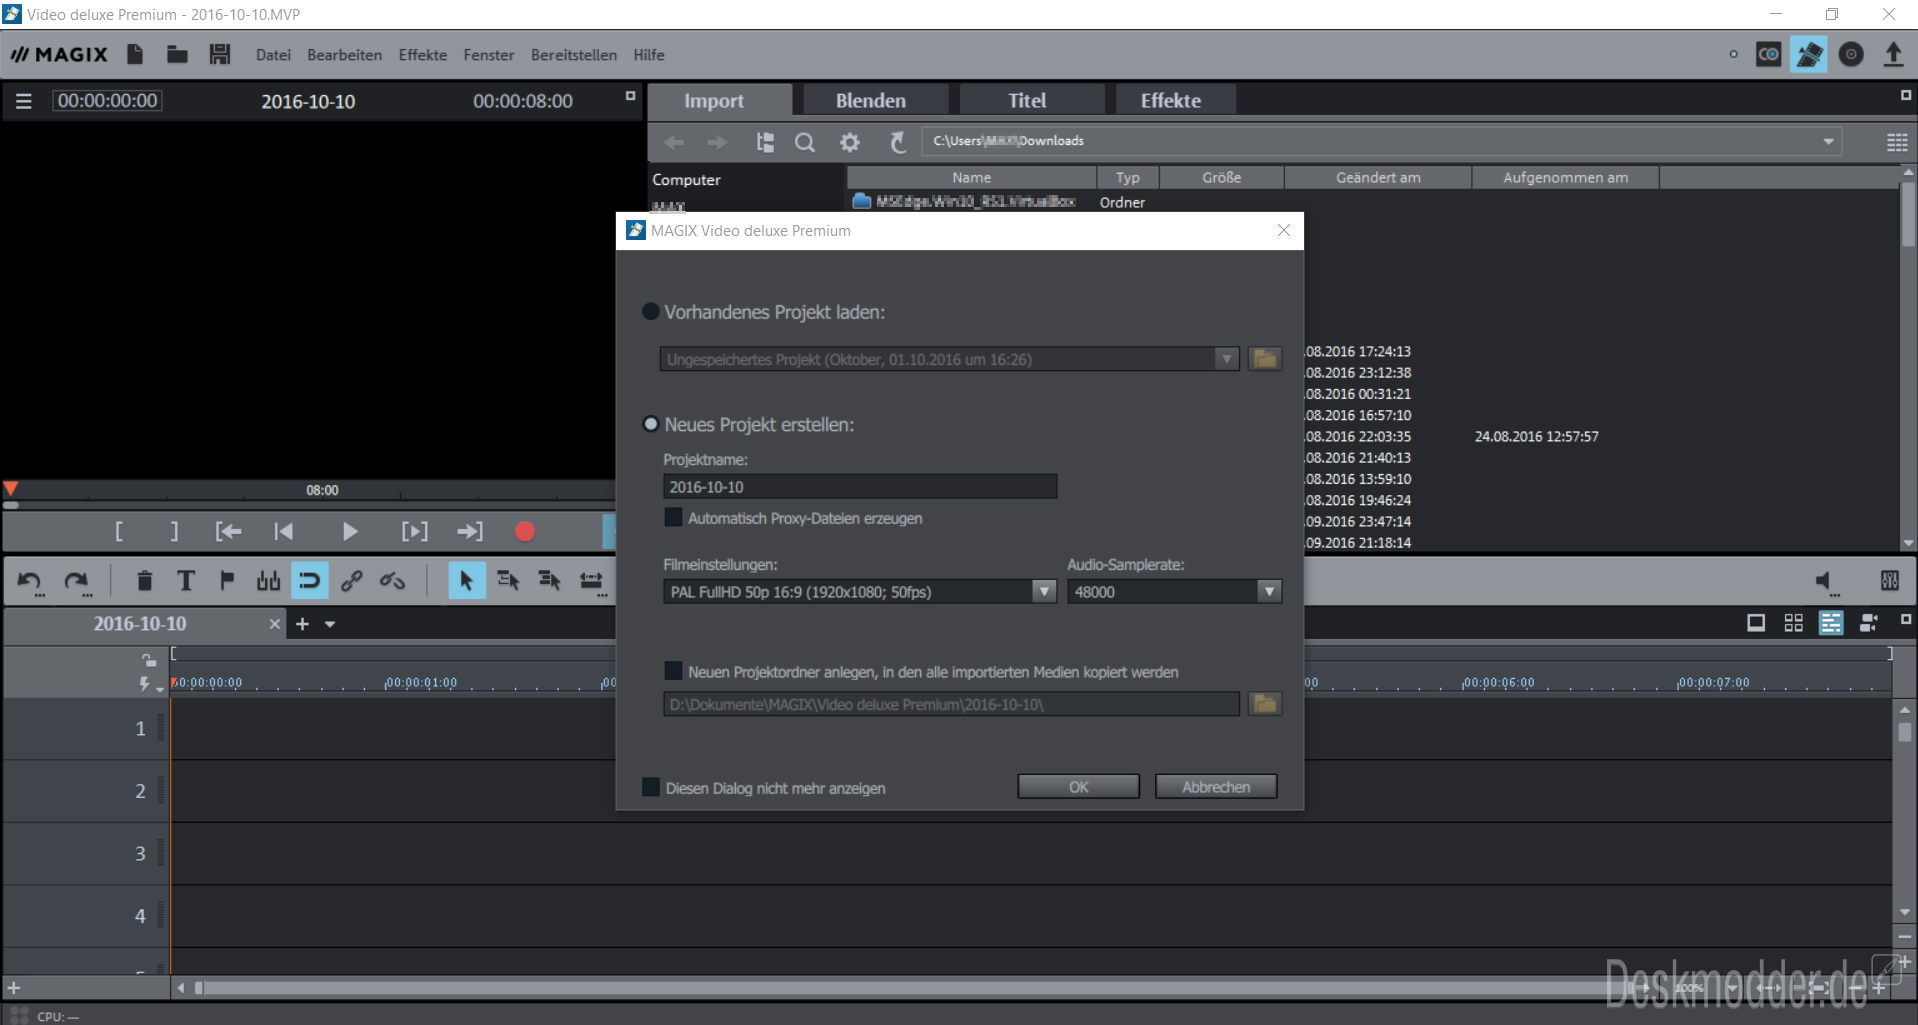1918x1025 pixels.
Task: Confirm dialog with OK button
Action: click(x=1078, y=787)
